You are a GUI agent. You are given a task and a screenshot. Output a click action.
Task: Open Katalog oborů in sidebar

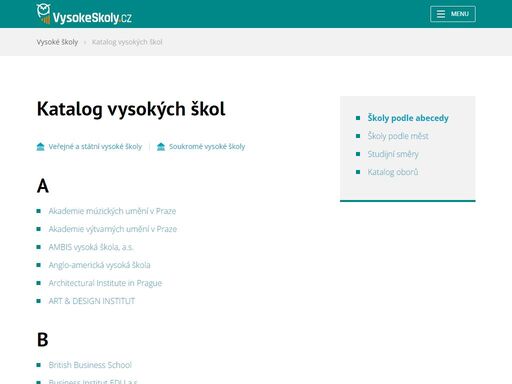[x=393, y=172]
